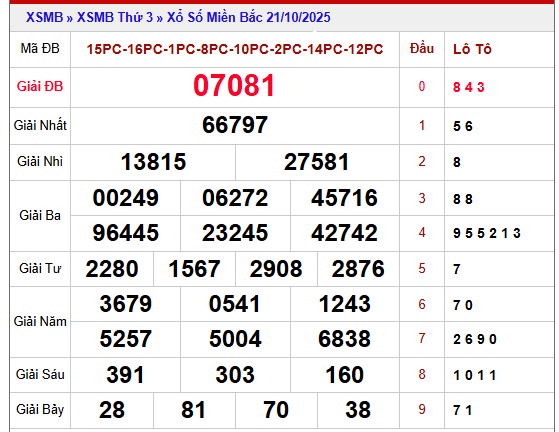Click Lô Tô values 8 4 3
559x432 pixels.
(x=468, y=87)
